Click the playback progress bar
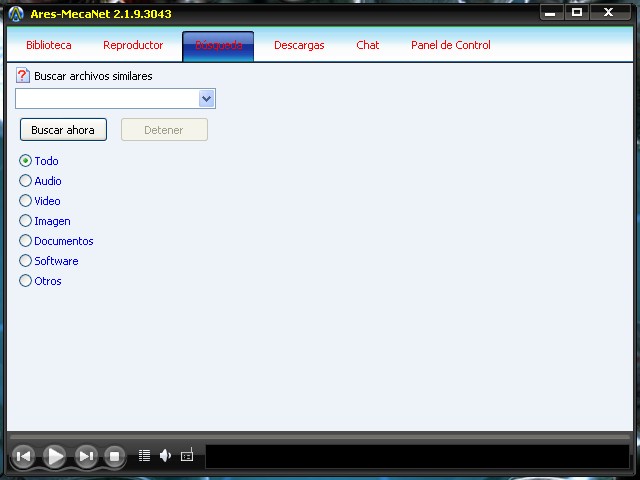 [x=320, y=437]
